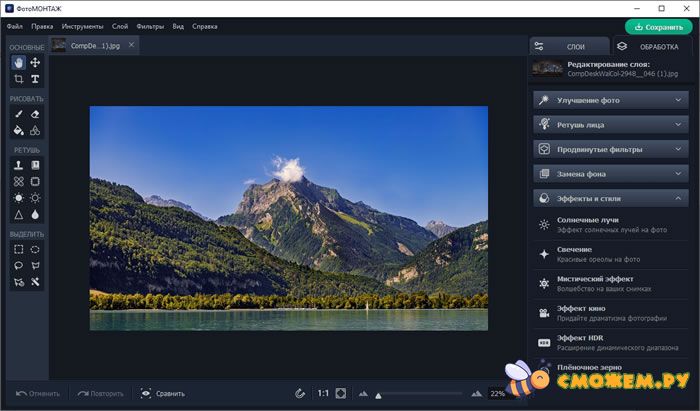Viewport: 700px width, 411px height.
Task: Select the Crop tool
Action: point(19,79)
